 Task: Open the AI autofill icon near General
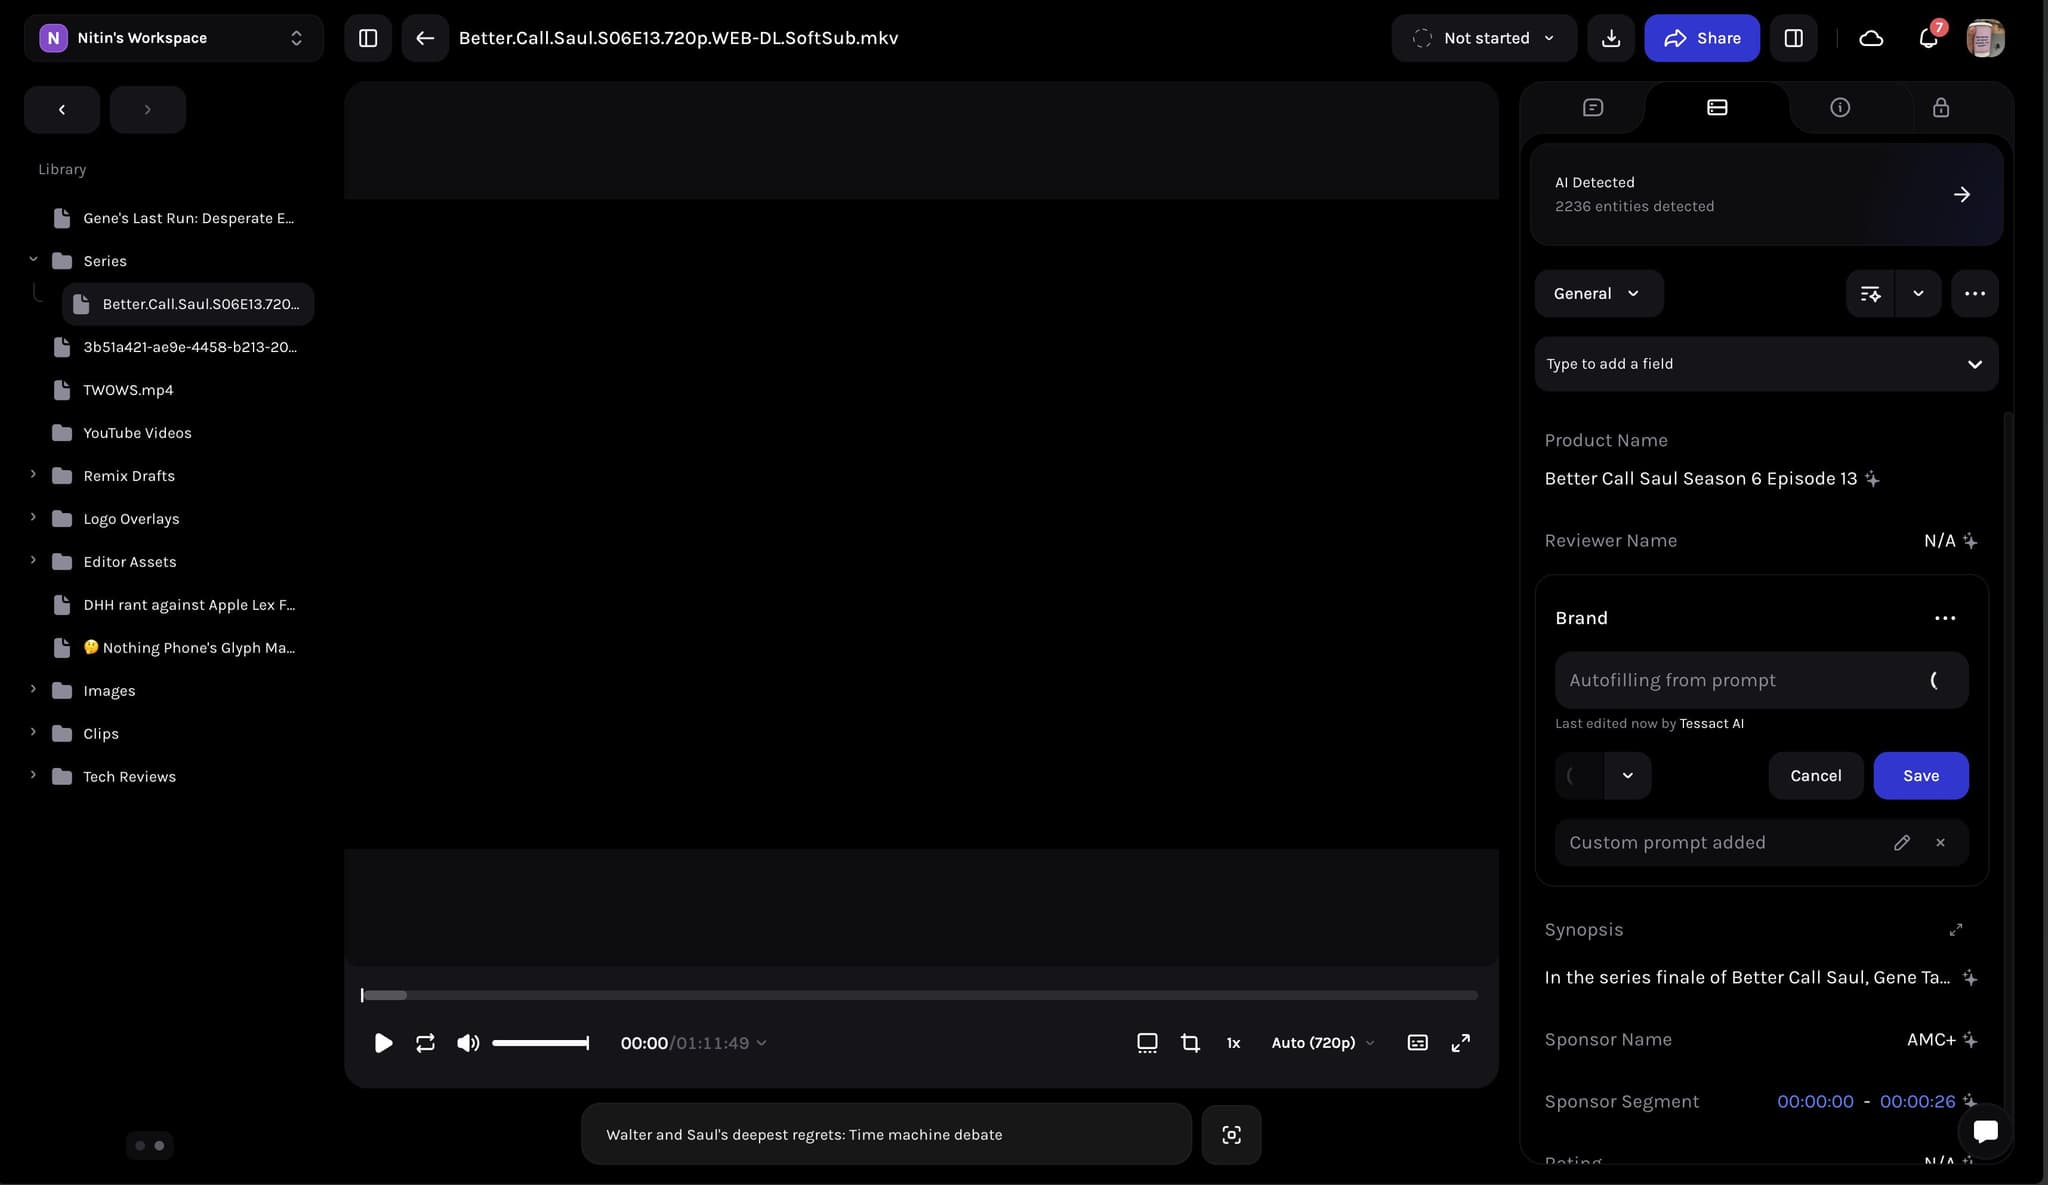point(1870,293)
